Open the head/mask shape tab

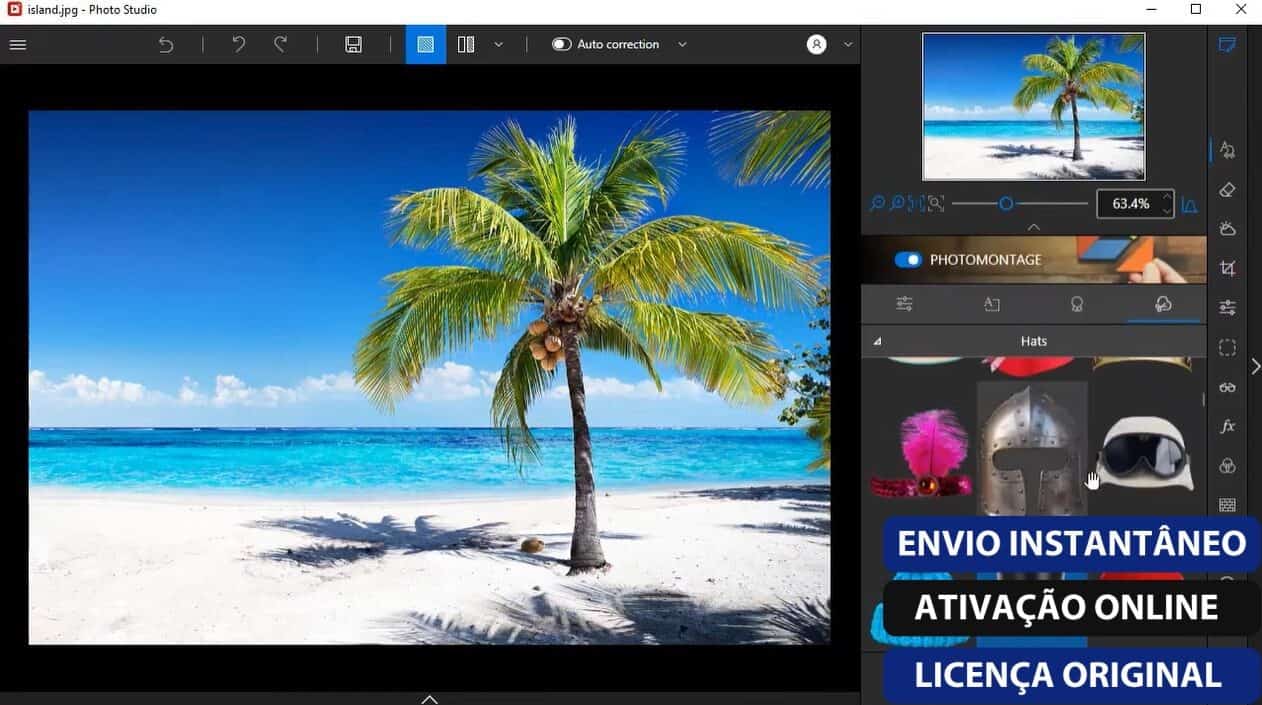1077,304
